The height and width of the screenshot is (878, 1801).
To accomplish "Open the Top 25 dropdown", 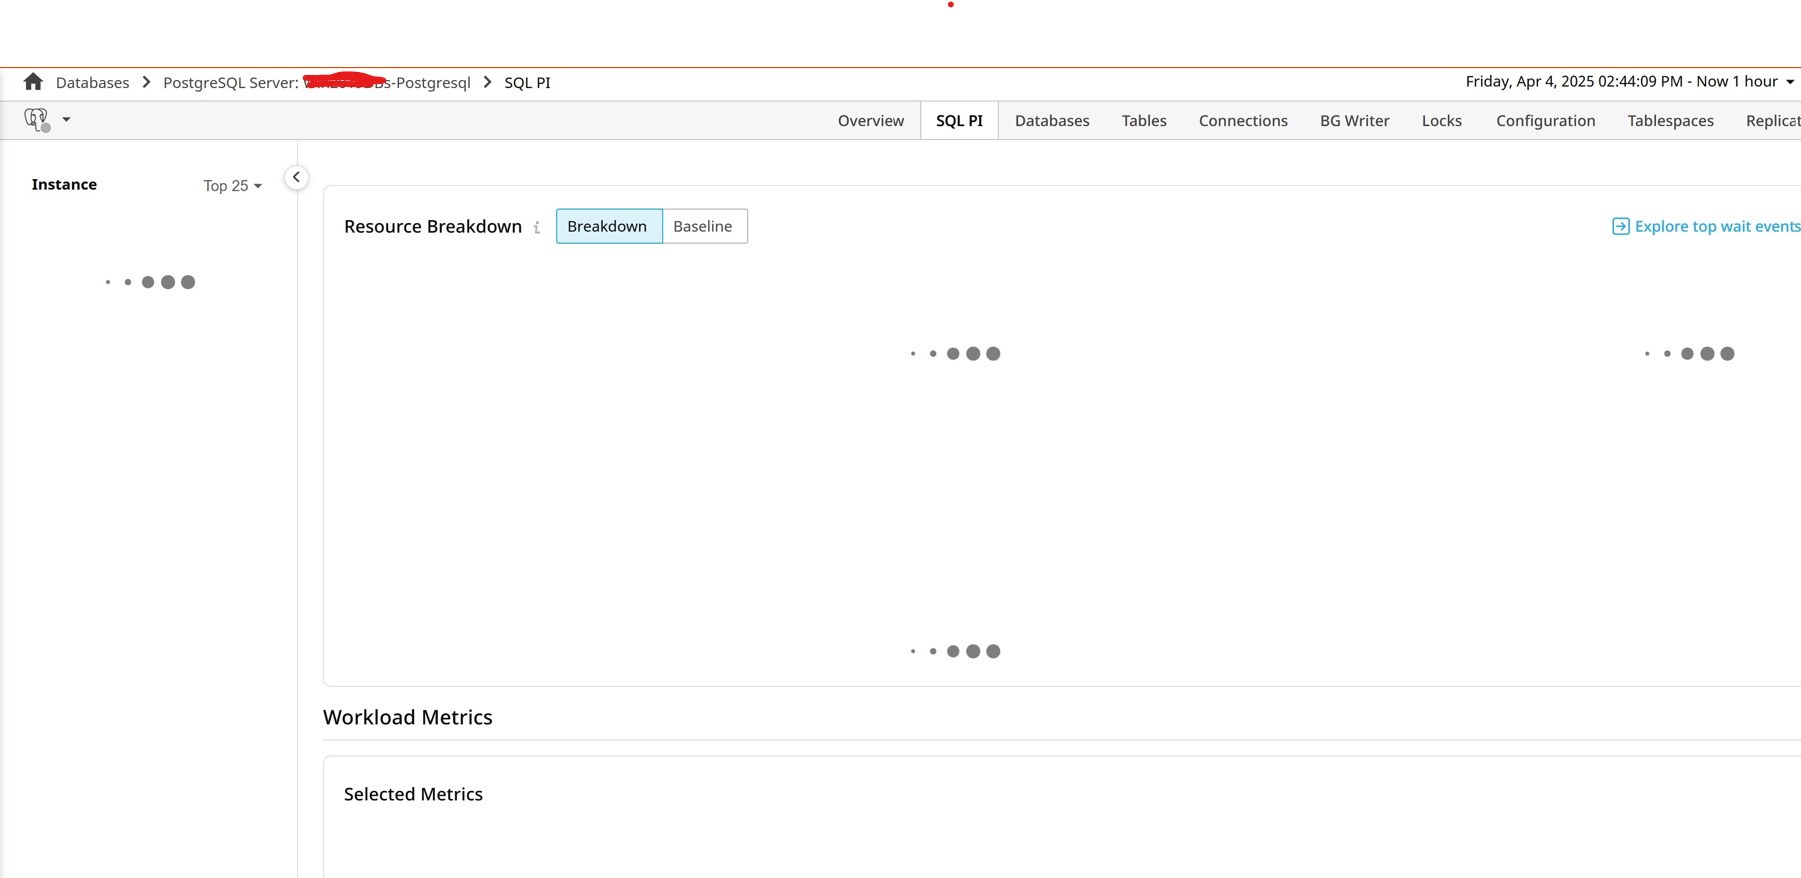I will click(232, 186).
